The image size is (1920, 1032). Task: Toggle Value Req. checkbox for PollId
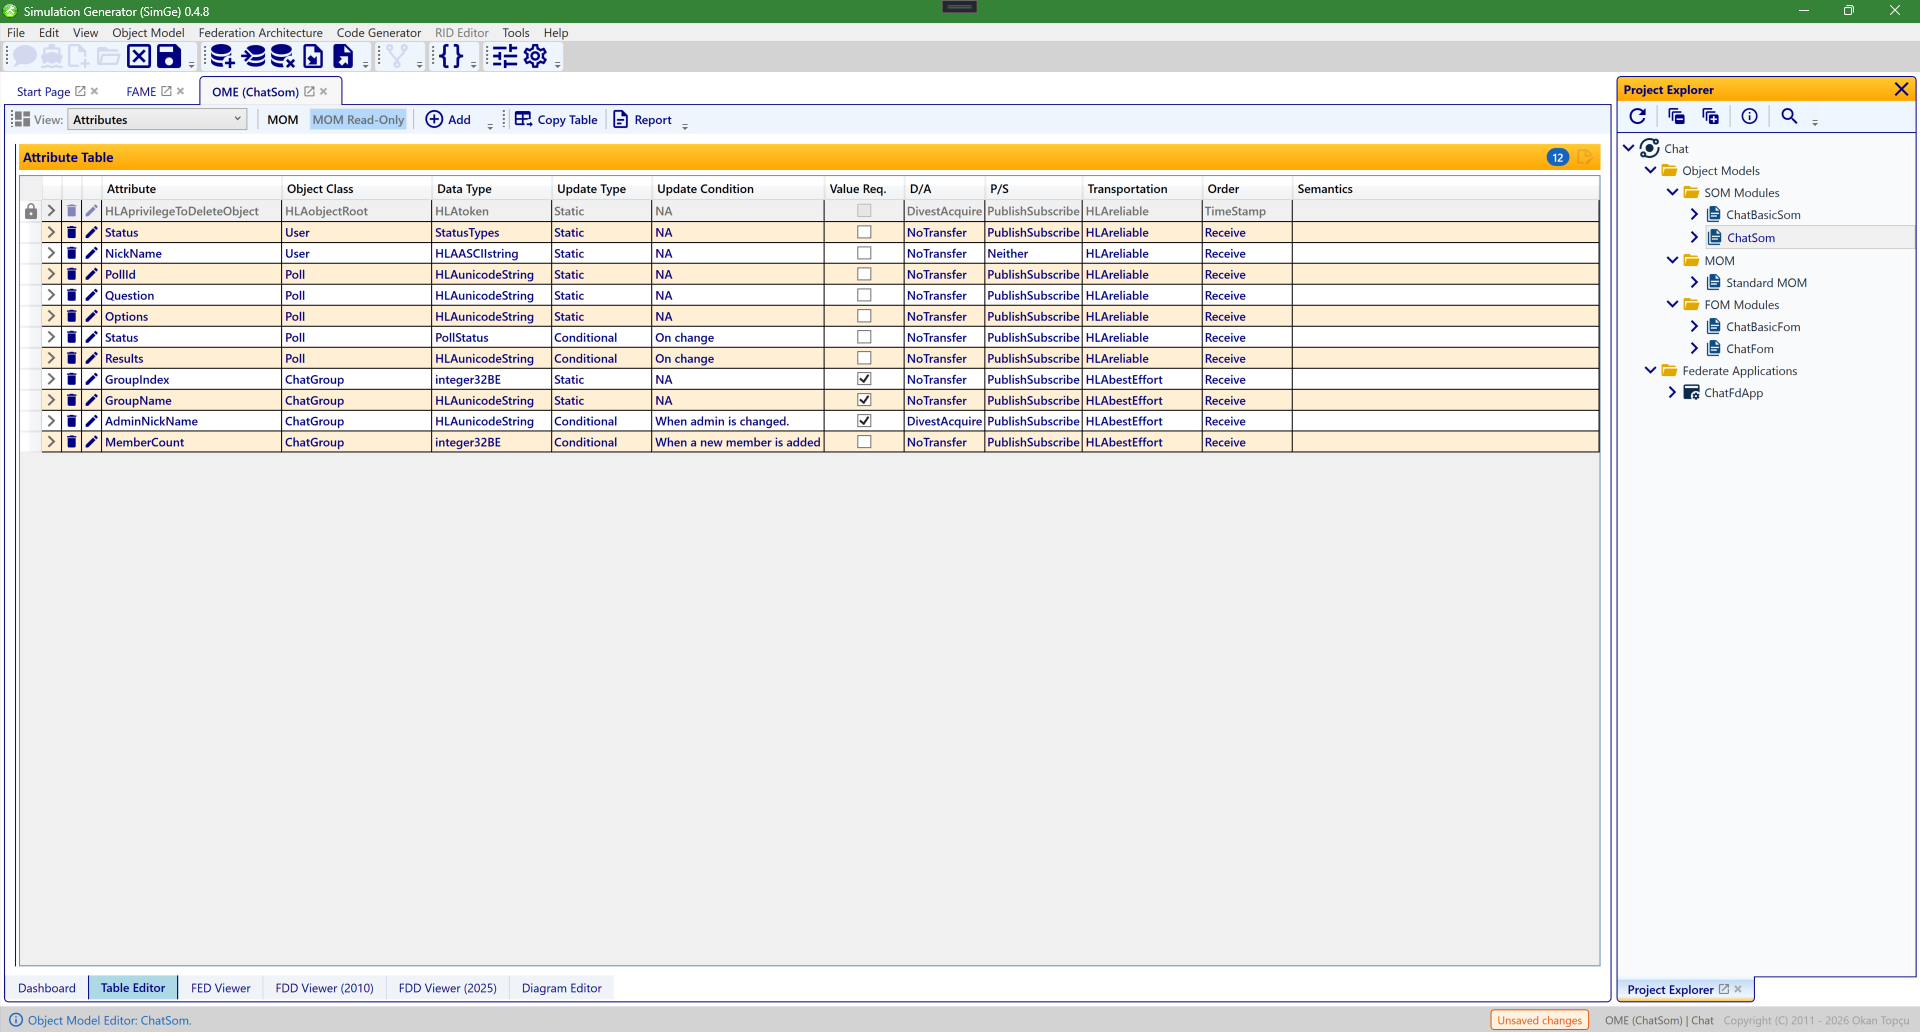pyautogui.click(x=864, y=274)
